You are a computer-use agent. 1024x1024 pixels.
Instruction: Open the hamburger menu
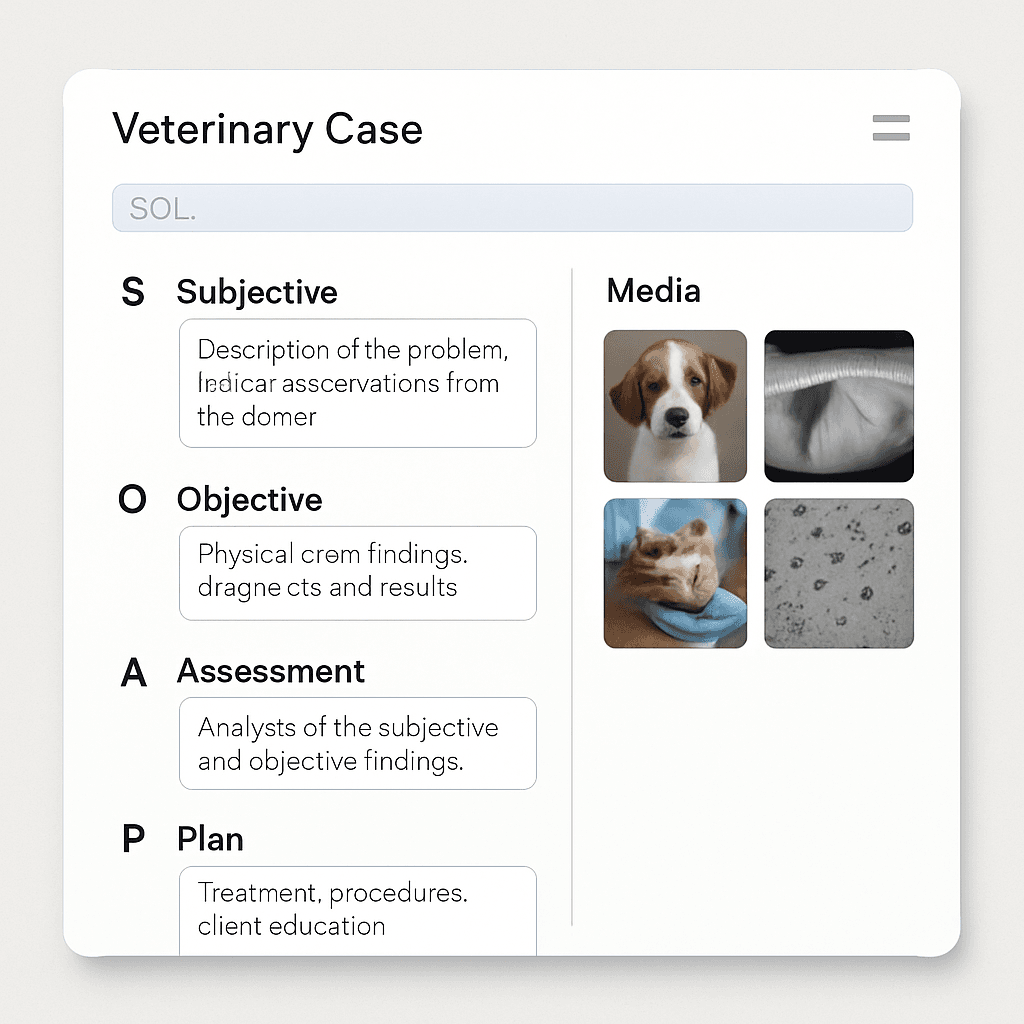pyautogui.click(x=889, y=129)
